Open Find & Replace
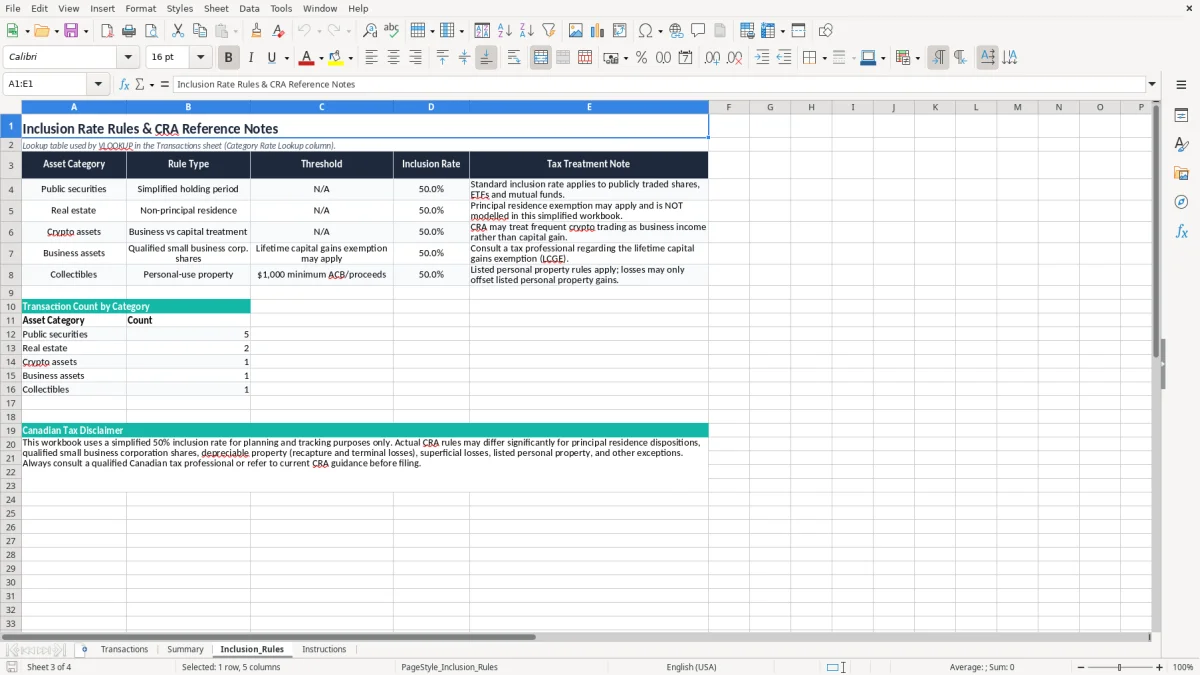The width and height of the screenshot is (1200, 675). [370, 31]
